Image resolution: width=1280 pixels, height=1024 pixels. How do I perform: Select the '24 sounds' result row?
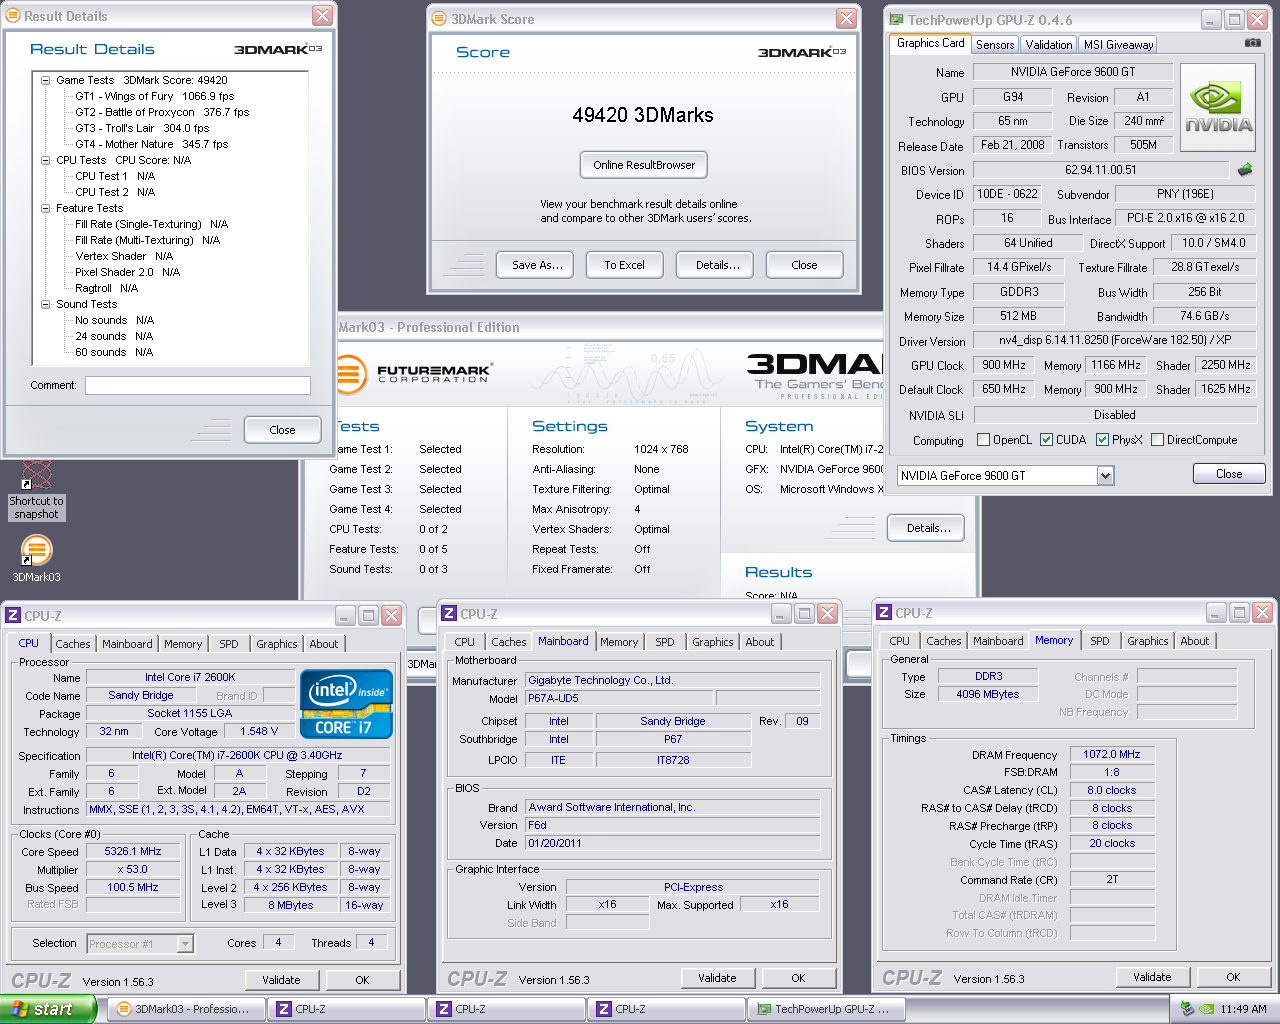[x=114, y=336]
